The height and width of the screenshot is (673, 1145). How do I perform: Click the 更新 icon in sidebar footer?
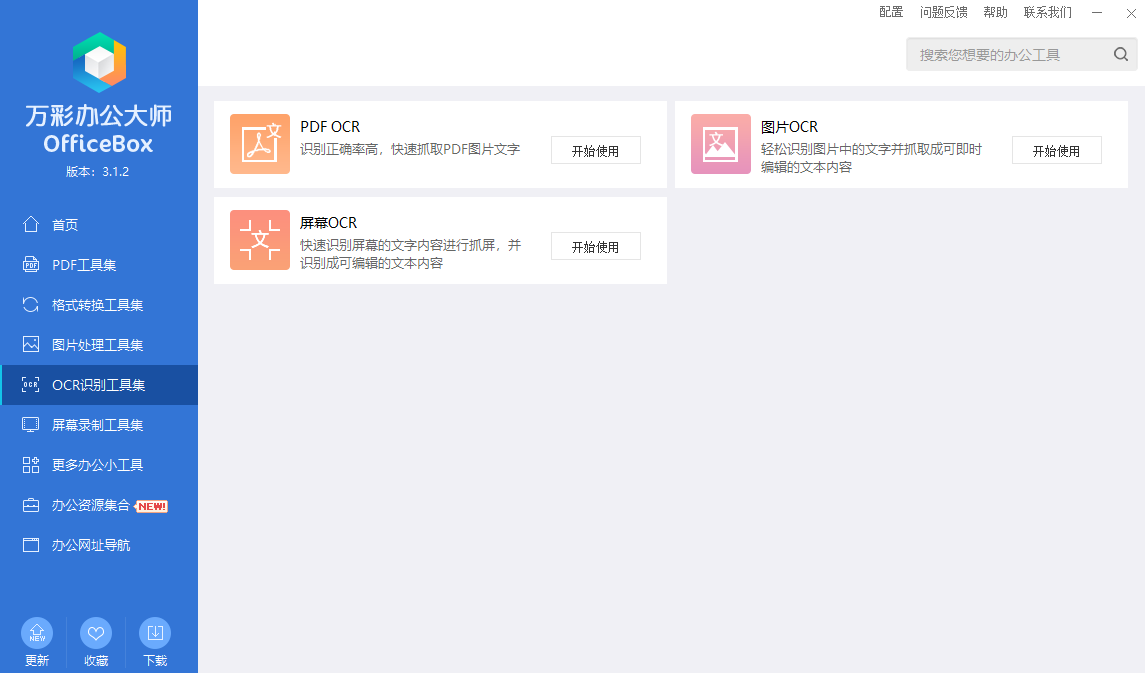37,633
